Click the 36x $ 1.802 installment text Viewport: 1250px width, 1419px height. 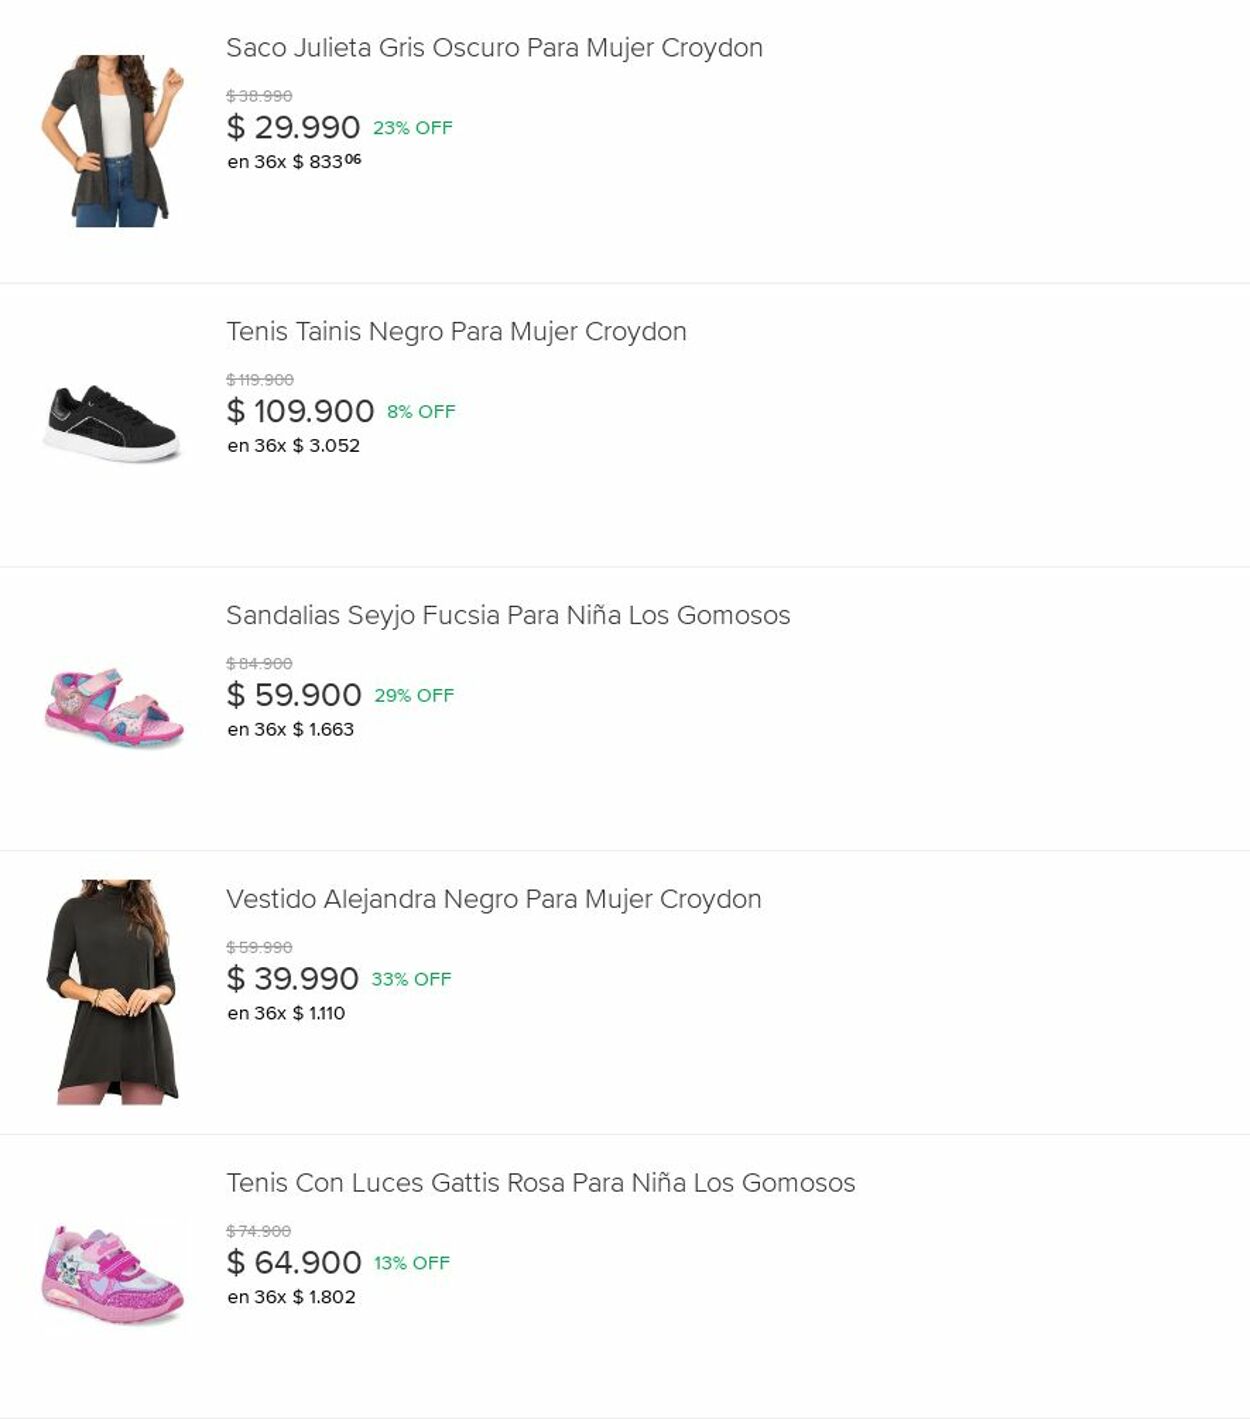point(291,1298)
